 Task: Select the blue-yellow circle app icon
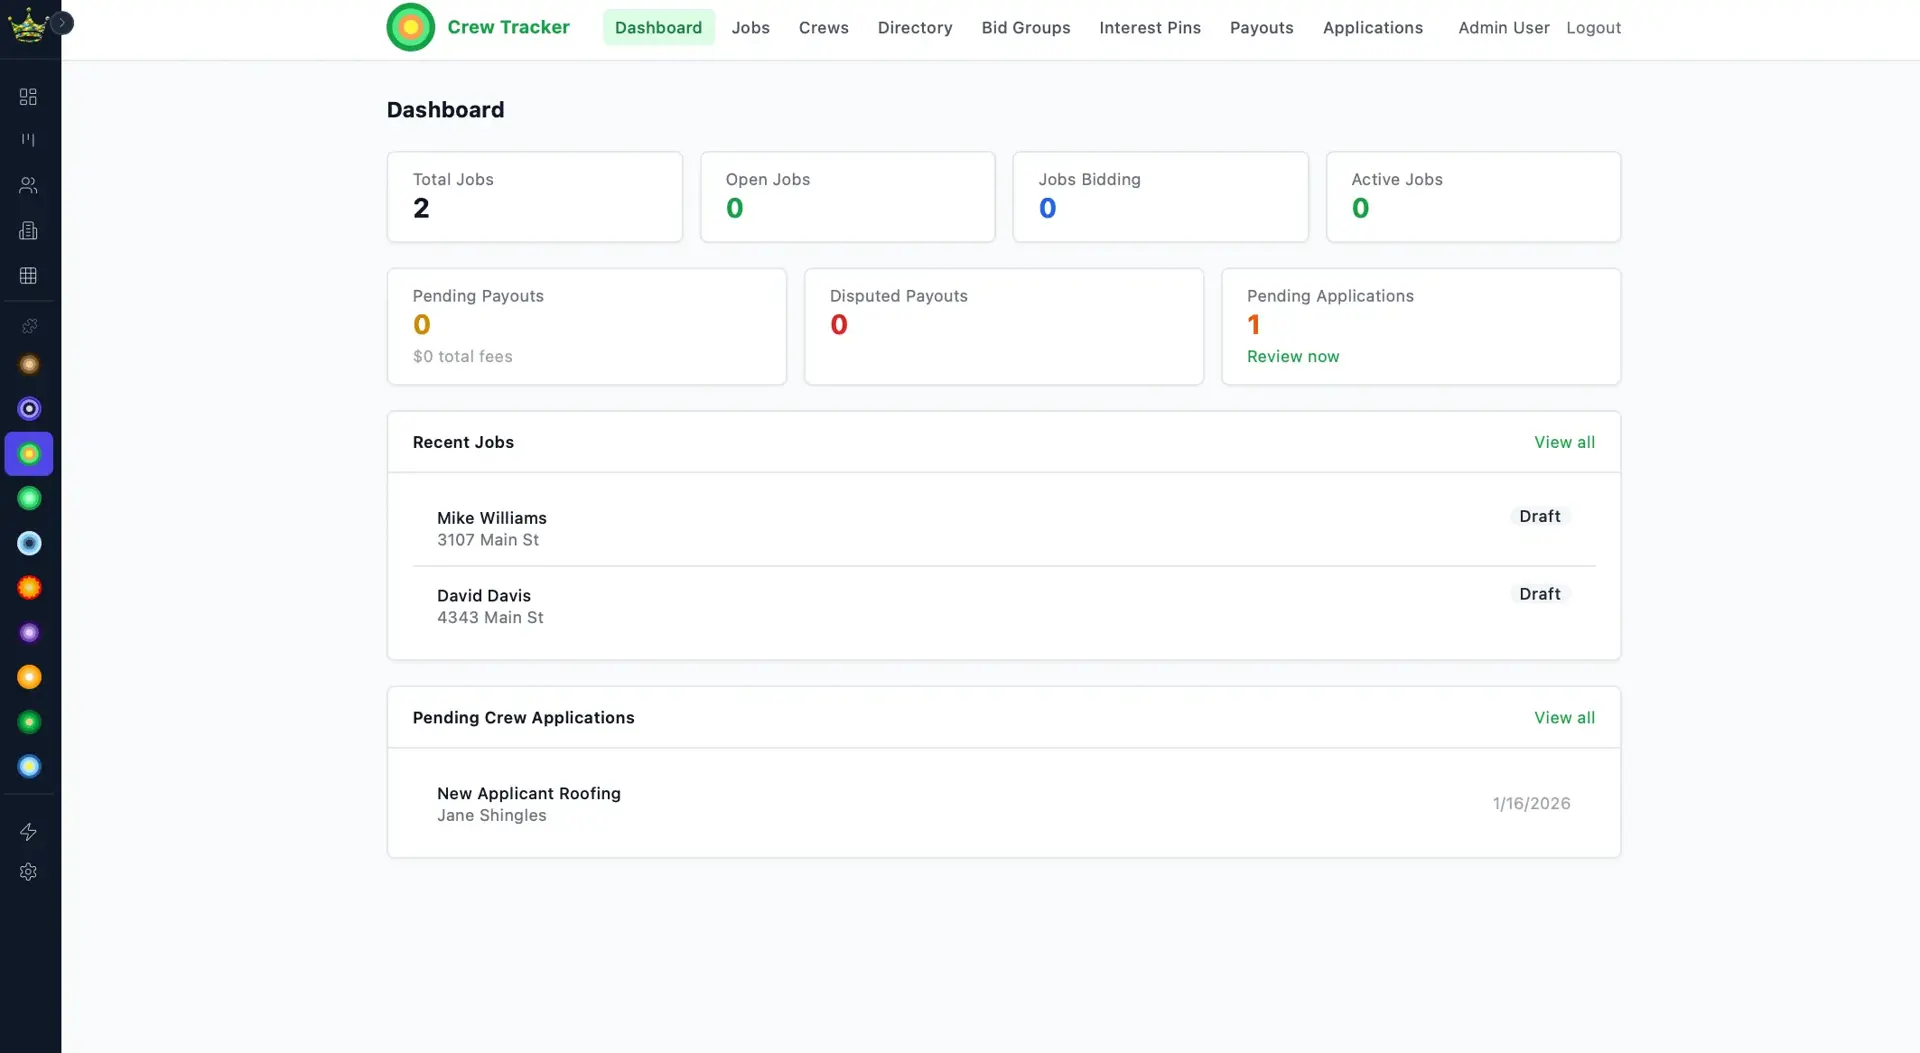(29, 766)
